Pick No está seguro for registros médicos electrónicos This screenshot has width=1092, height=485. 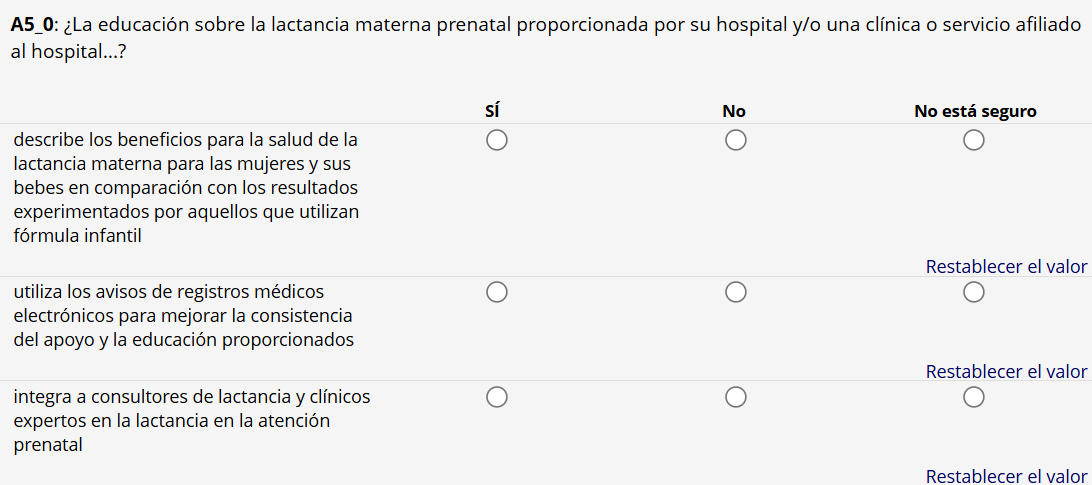(x=974, y=292)
